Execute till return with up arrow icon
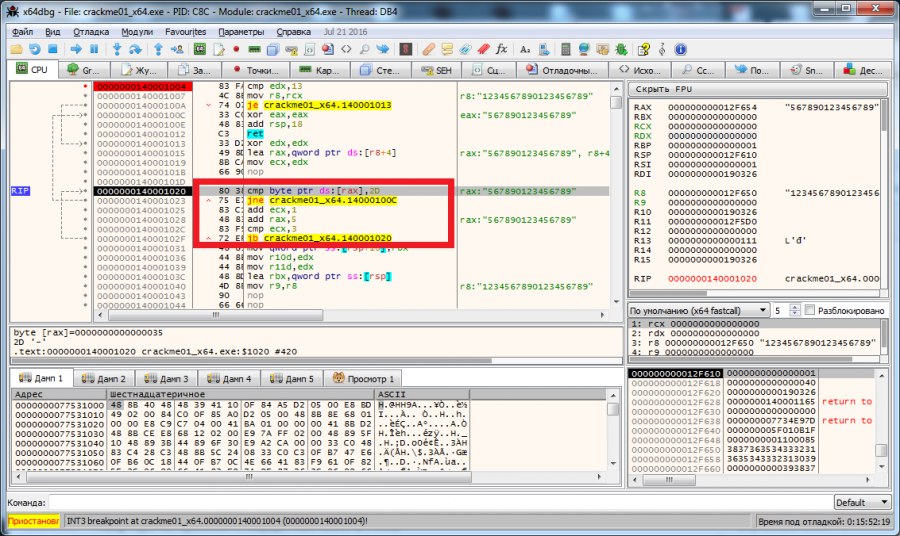 [158, 49]
